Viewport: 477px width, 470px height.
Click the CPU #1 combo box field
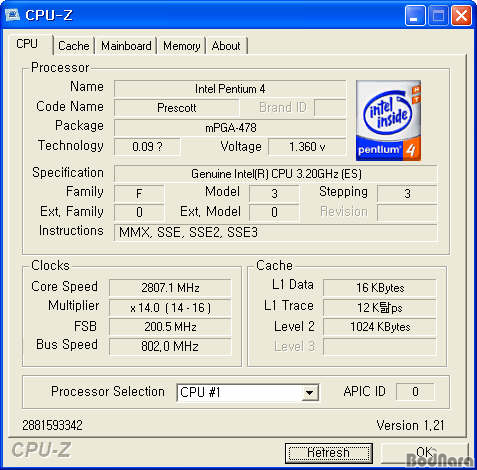[247, 393]
